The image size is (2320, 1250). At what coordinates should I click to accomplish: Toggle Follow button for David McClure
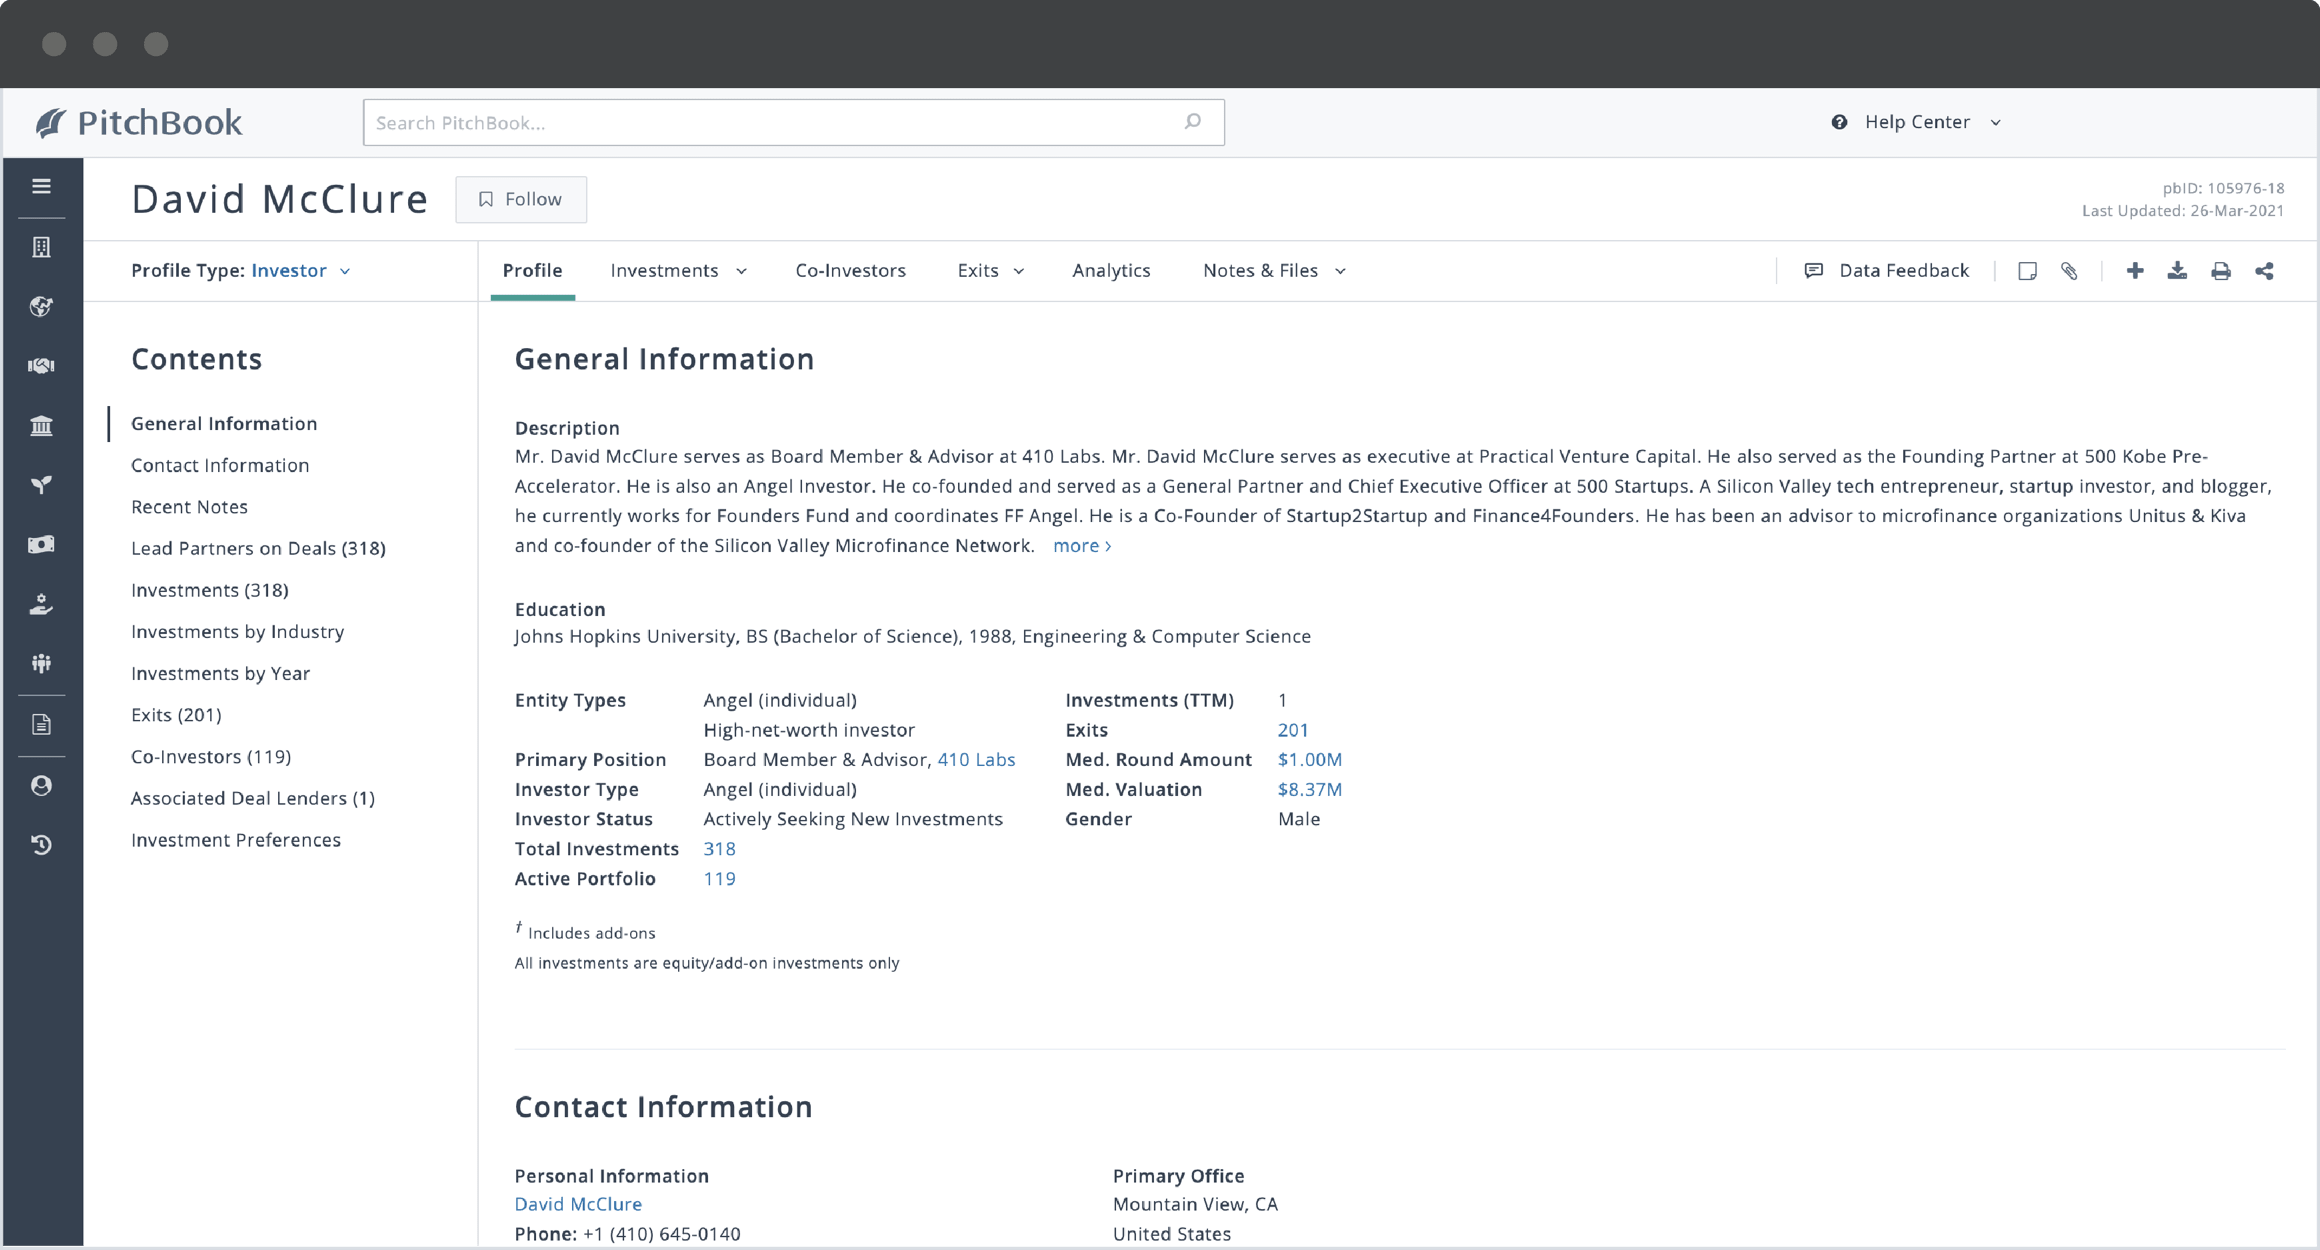click(518, 199)
